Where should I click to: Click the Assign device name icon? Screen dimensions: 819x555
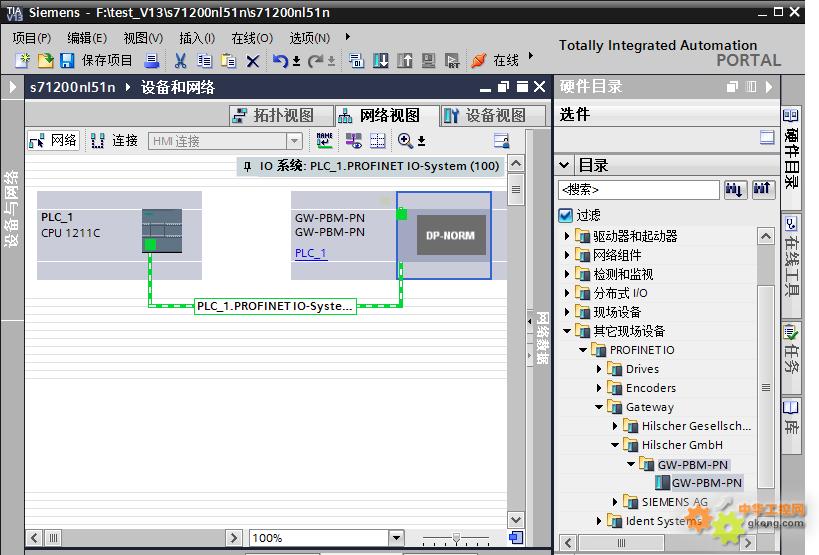pos(324,140)
